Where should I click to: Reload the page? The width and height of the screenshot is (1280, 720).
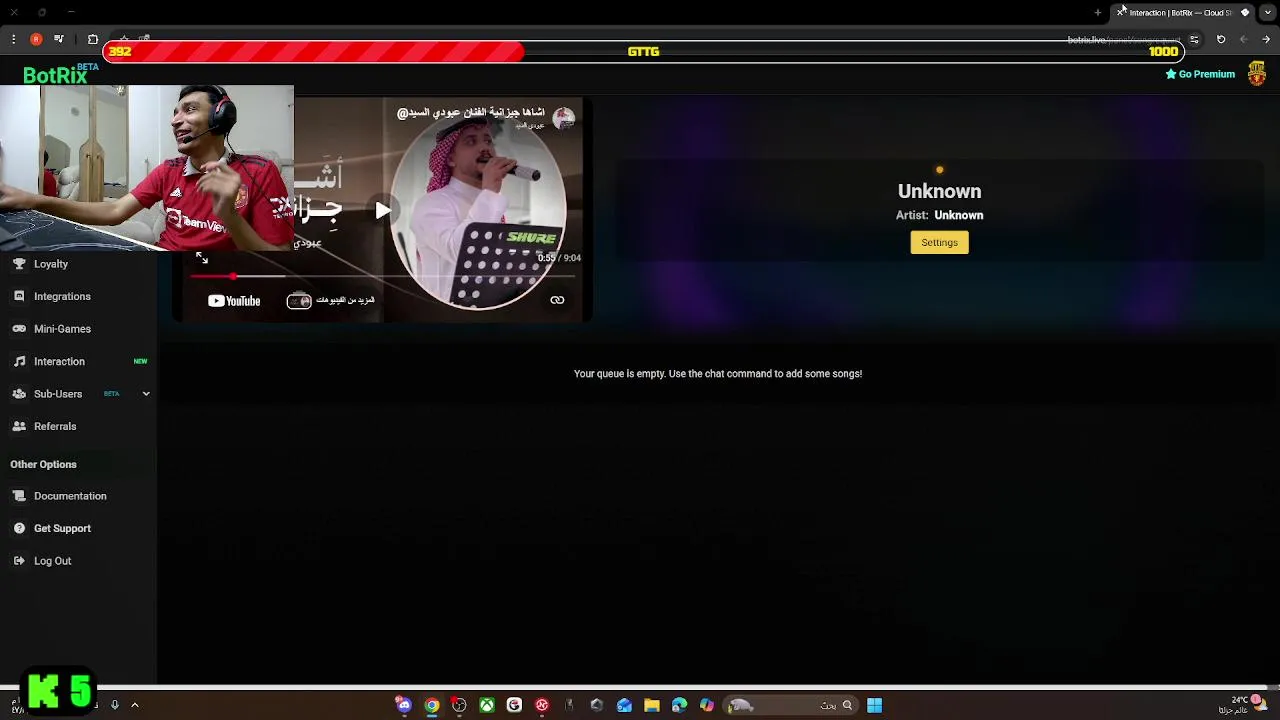tap(1221, 39)
